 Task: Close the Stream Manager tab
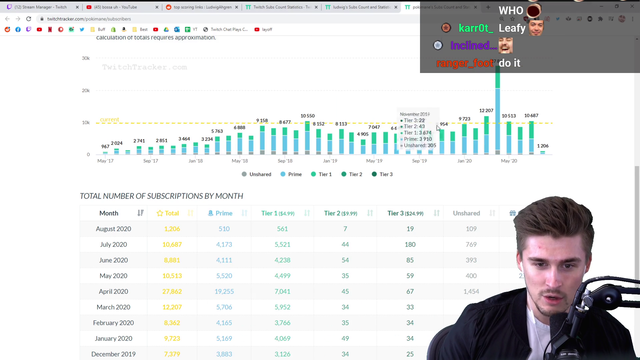77,7
